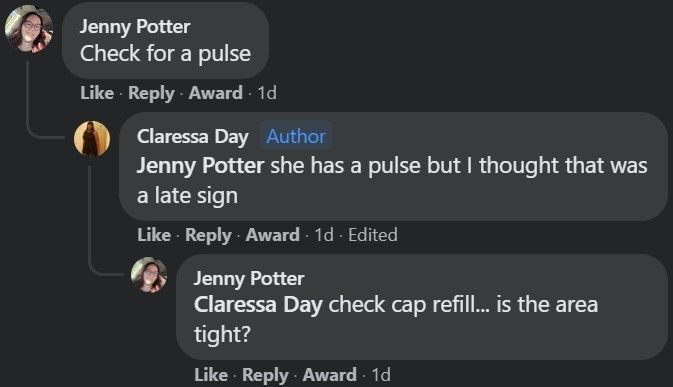Screen dimensions: 673x387
Task: Award the 'check cap refill' reply
Action: click(330, 375)
